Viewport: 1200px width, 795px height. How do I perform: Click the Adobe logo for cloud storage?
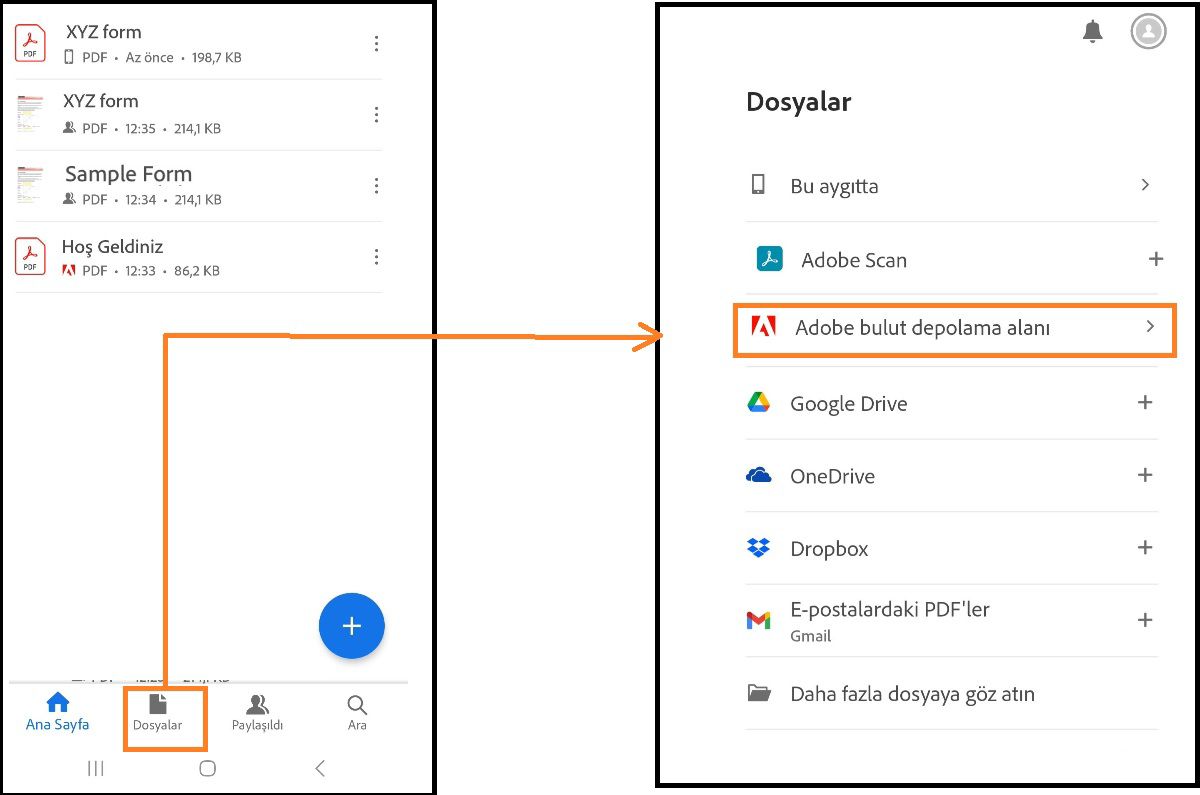click(x=763, y=326)
